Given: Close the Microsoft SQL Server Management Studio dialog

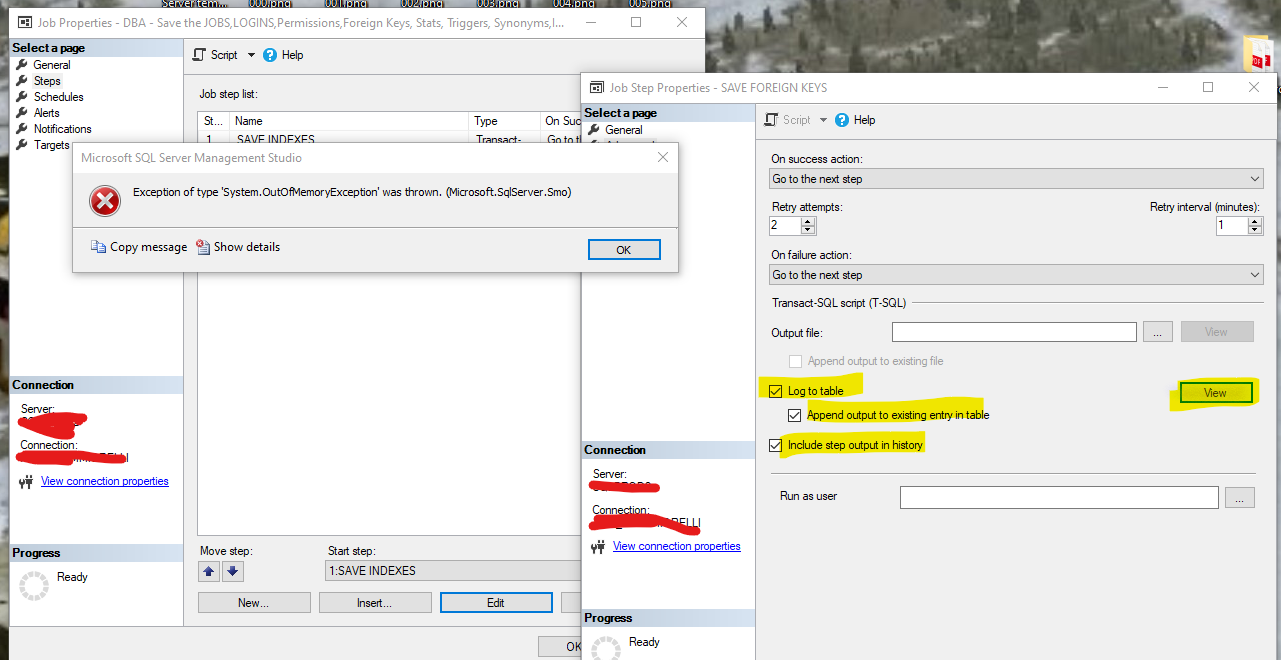Looking at the screenshot, I should tap(663, 157).
